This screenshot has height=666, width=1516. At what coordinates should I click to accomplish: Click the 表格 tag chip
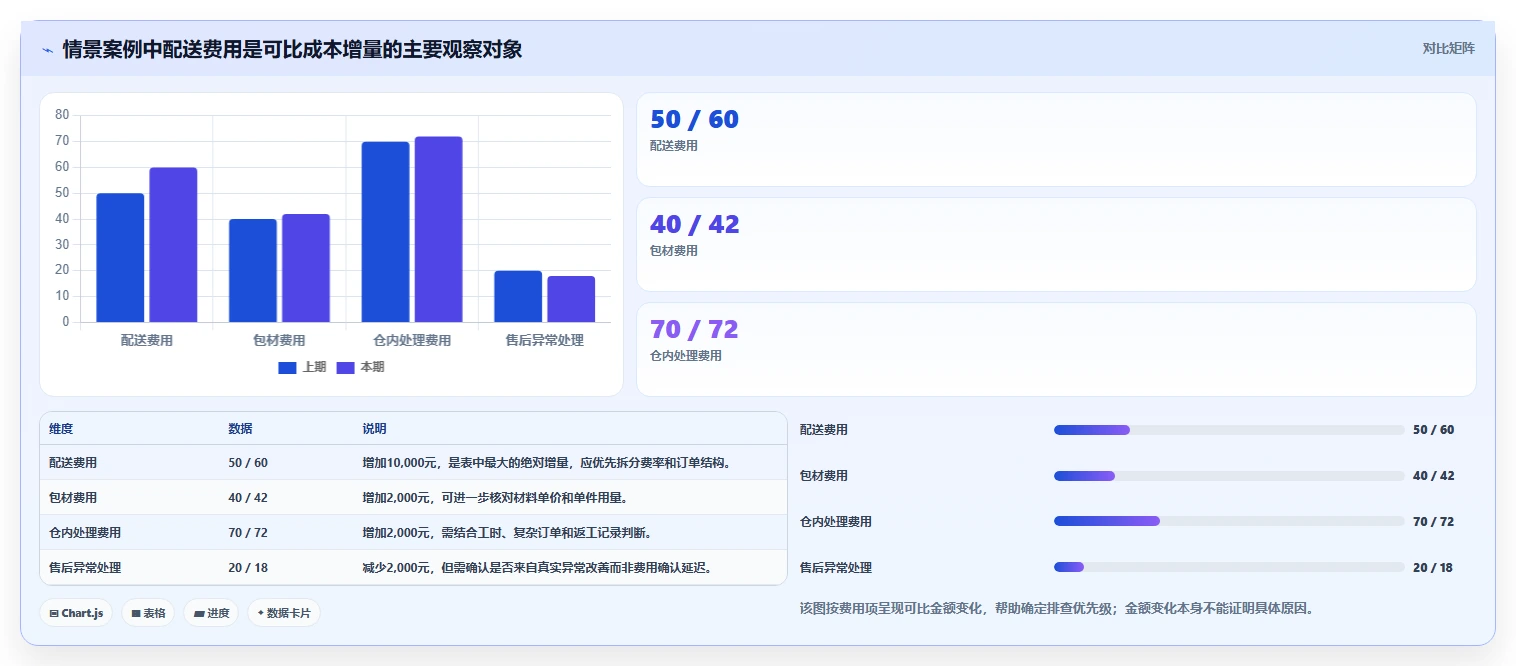point(148,613)
